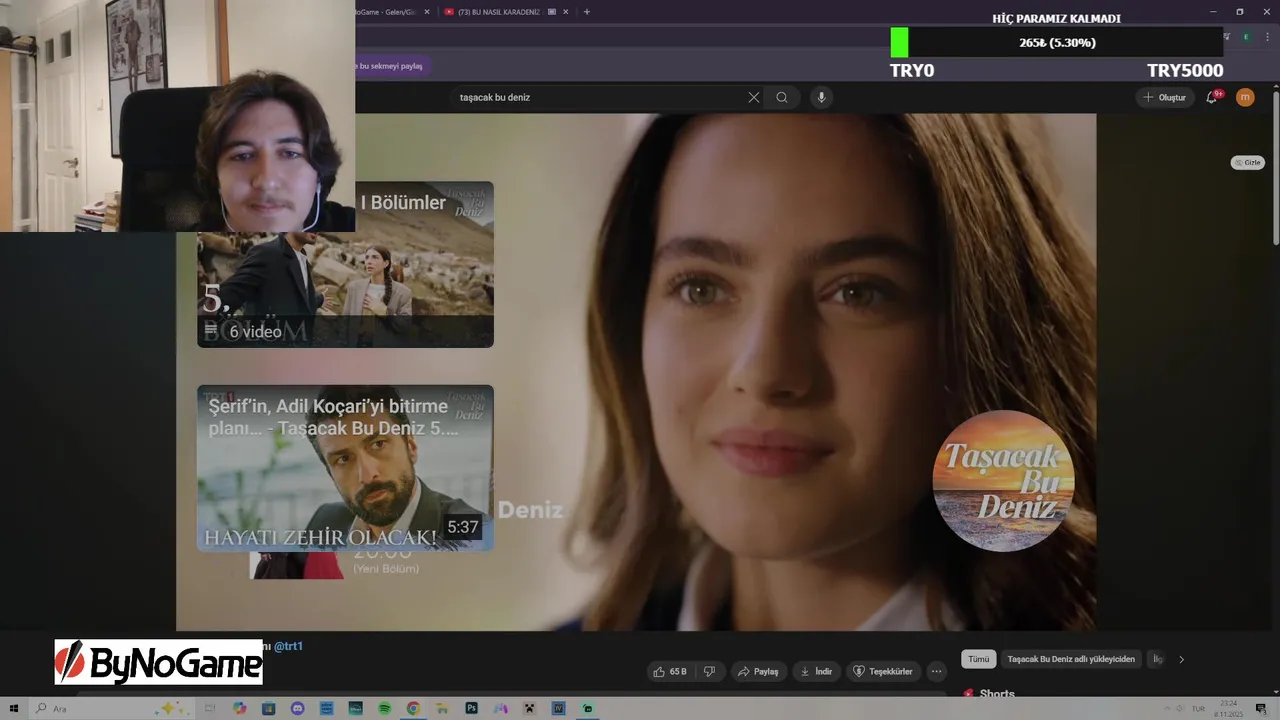Image resolution: width=1280 pixels, height=720 pixels.
Task: Open the green Chrome profile icon
Action: point(1246,37)
